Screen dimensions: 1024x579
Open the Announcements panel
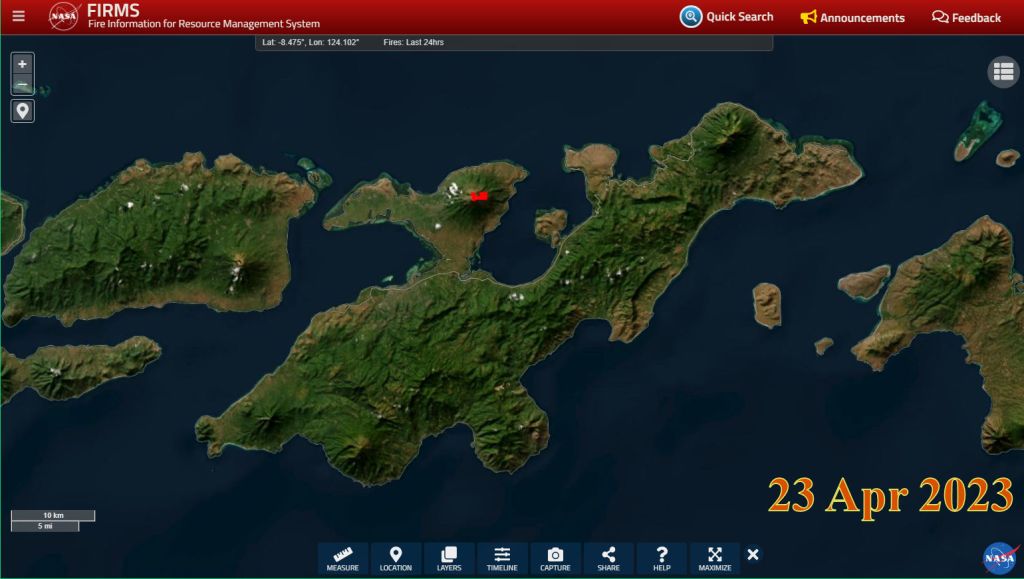pyautogui.click(x=852, y=17)
